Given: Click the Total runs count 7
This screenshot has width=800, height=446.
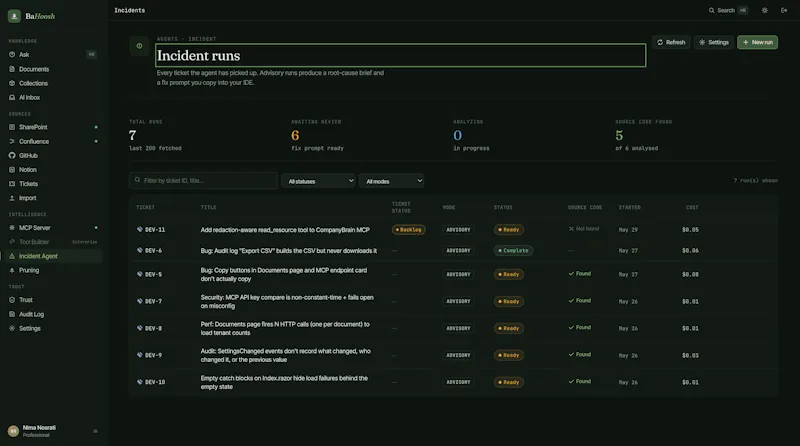Looking at the screenshot, I should tap(133, 135).
